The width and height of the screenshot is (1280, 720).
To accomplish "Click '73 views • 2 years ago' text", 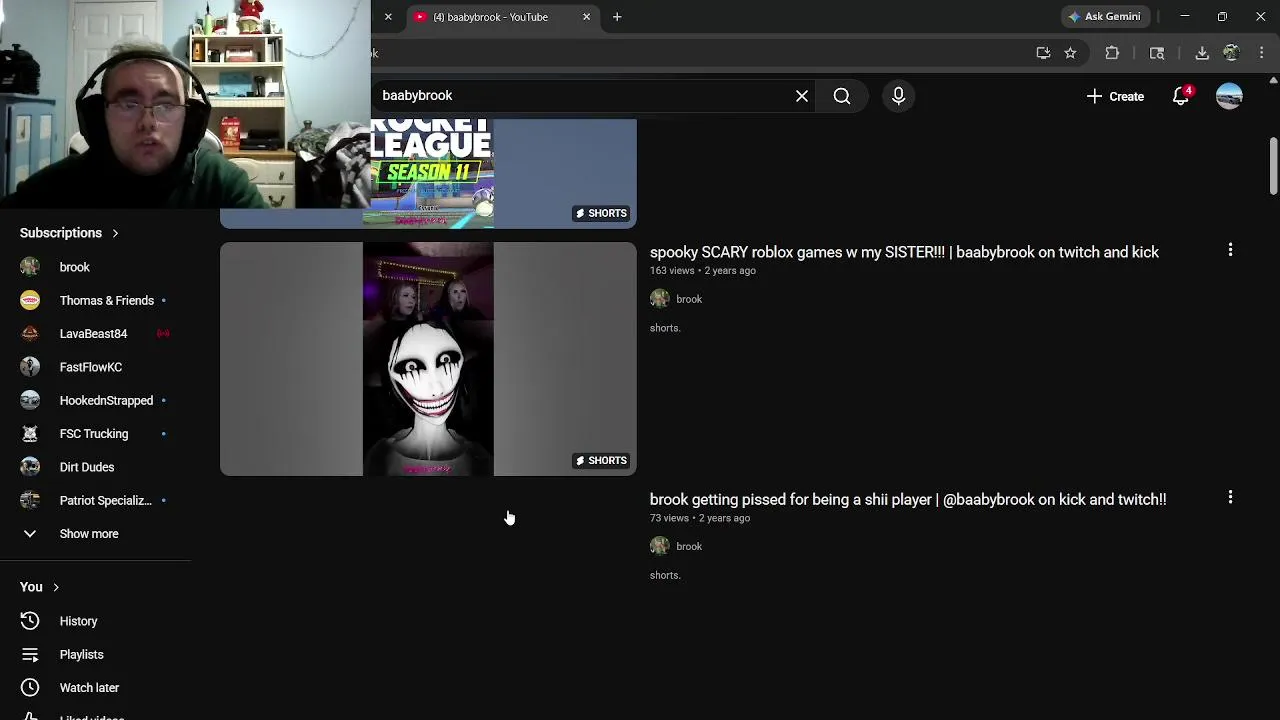I will (x=700, y=518).
